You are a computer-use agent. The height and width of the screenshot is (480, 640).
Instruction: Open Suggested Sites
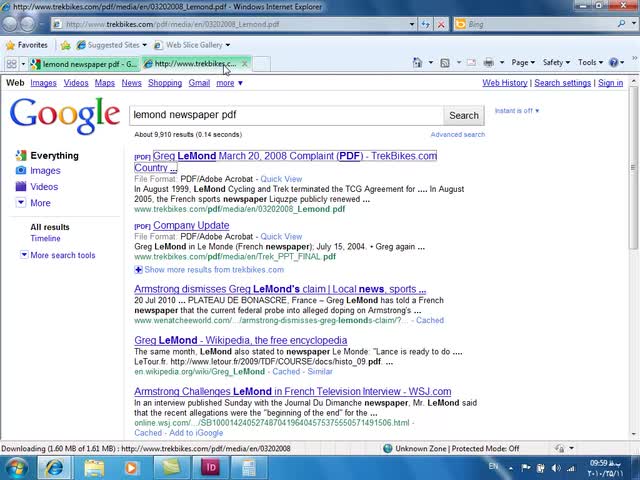111,45
